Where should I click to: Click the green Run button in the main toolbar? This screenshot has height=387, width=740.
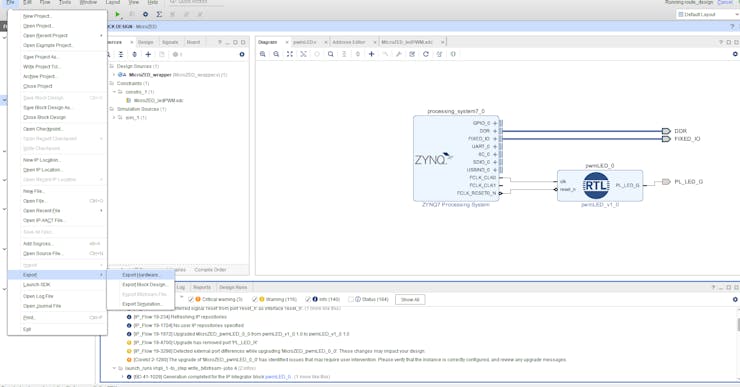[118, 14]
